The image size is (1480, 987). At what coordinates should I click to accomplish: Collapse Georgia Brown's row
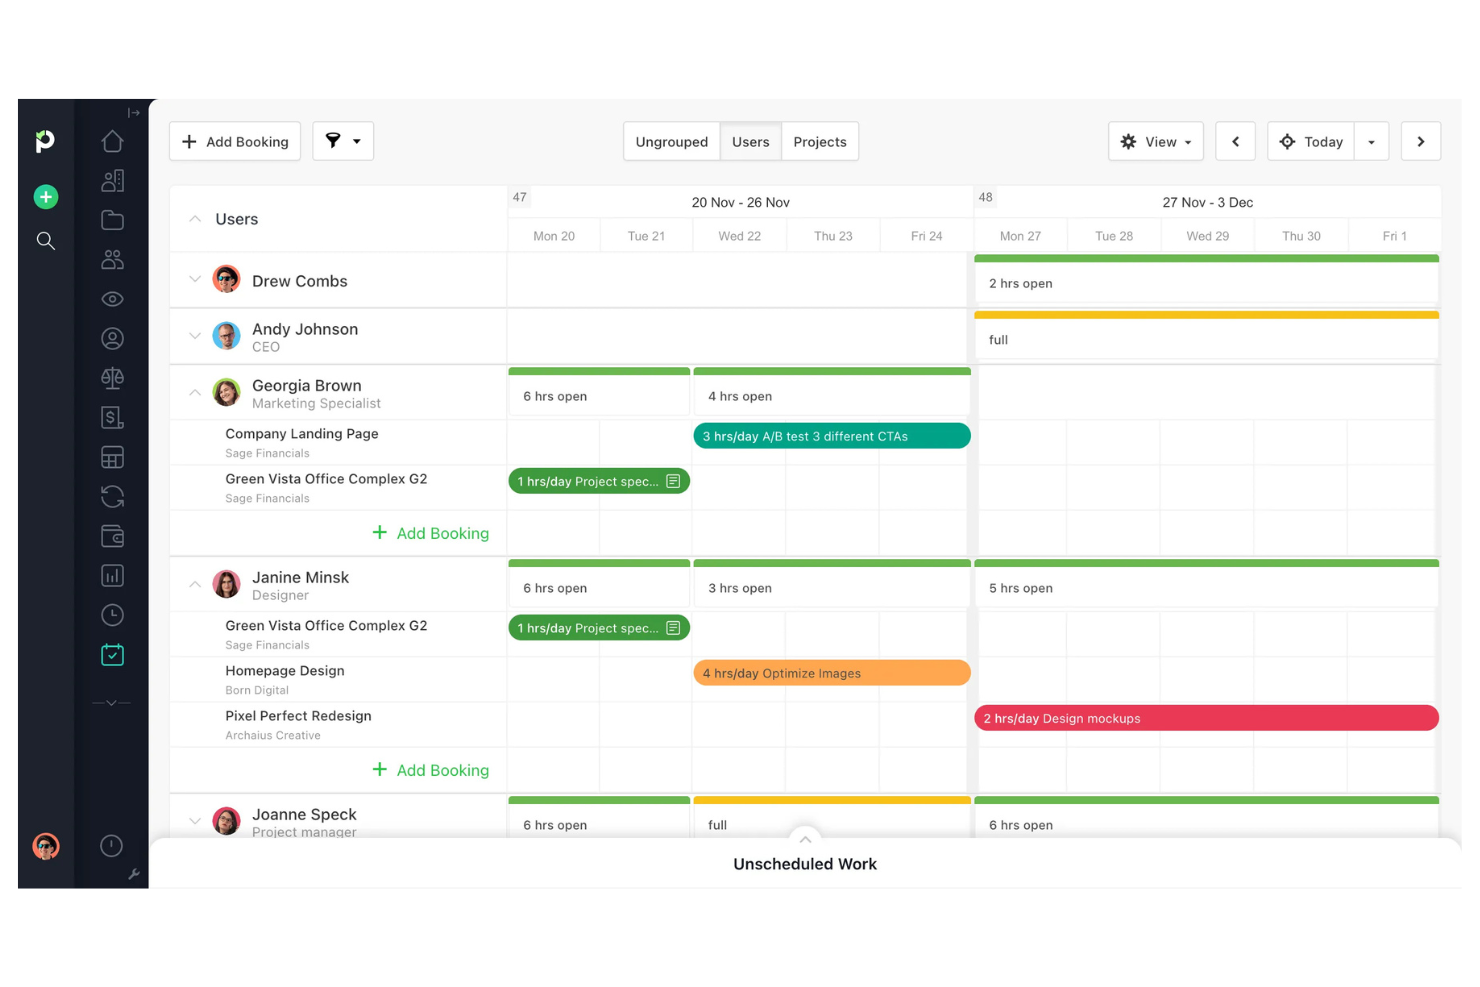pos(195,392)
